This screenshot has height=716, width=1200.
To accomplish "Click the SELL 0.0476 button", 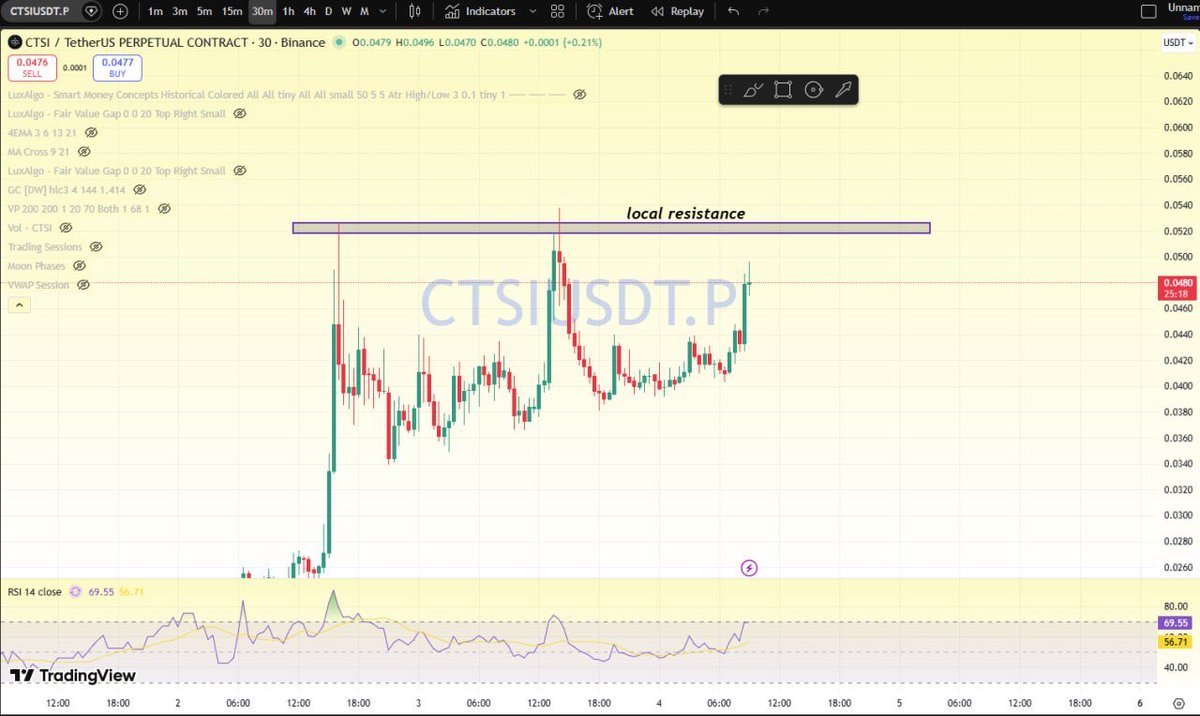I will coord(30,67).
